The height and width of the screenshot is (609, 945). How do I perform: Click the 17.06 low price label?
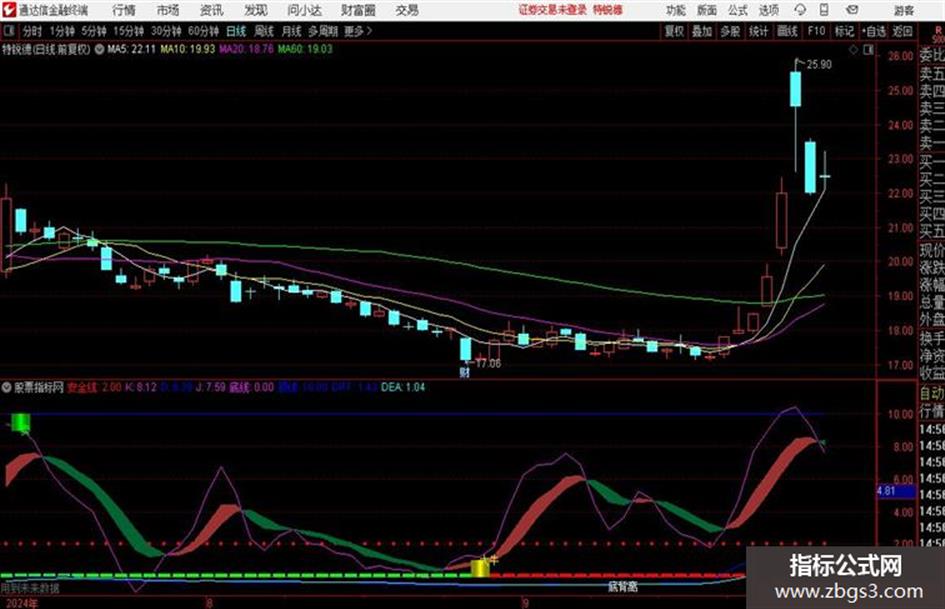point(488,364)
